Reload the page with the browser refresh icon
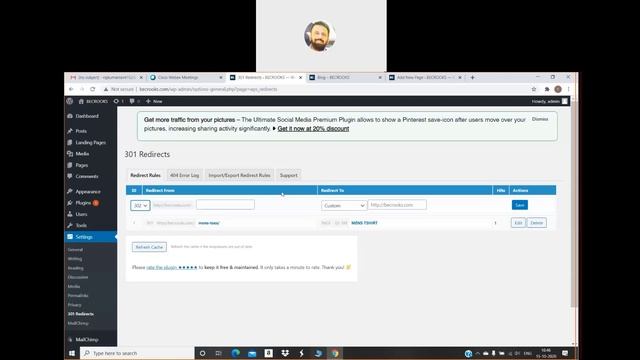The image size is (640, 360). point(93,89)
